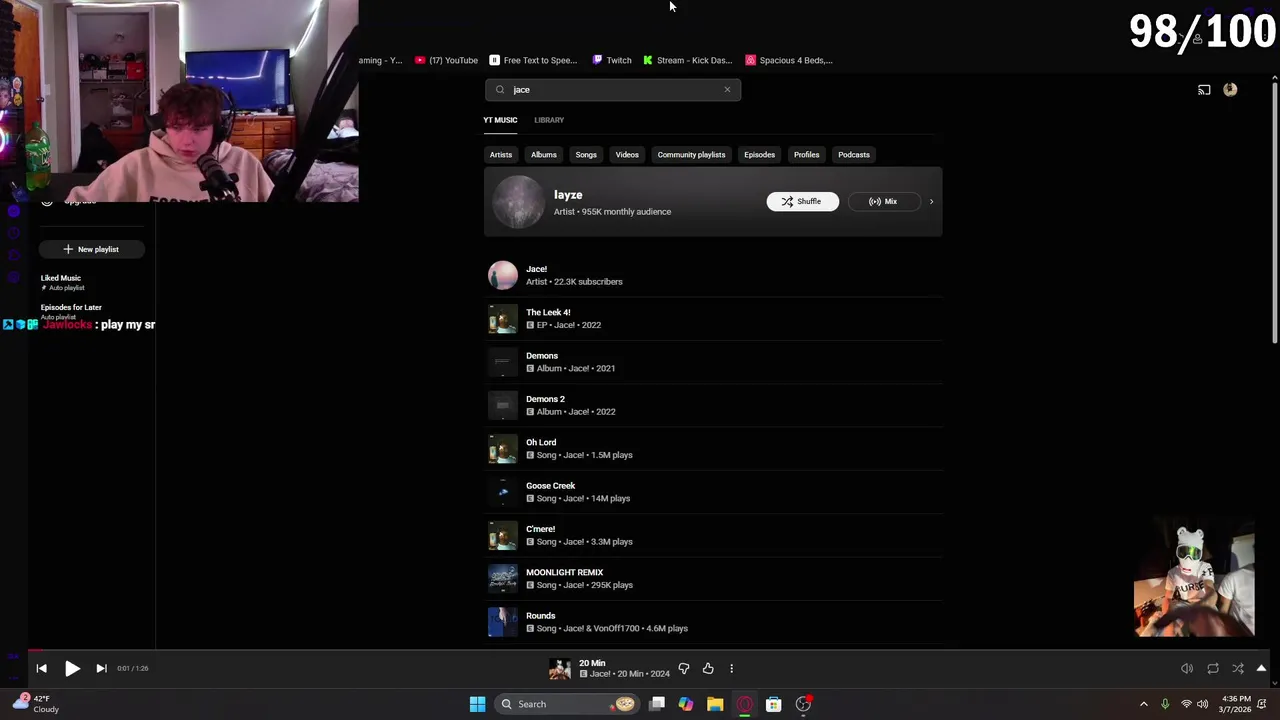Click the Goose Creek song thumbnail
This screenshot has height=720, width=1280.
point(503,492)
